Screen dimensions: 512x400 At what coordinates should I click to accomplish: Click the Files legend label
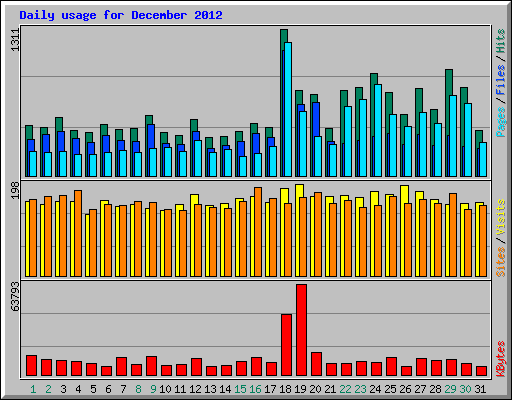pyautogui.click(x=501, y=80)
